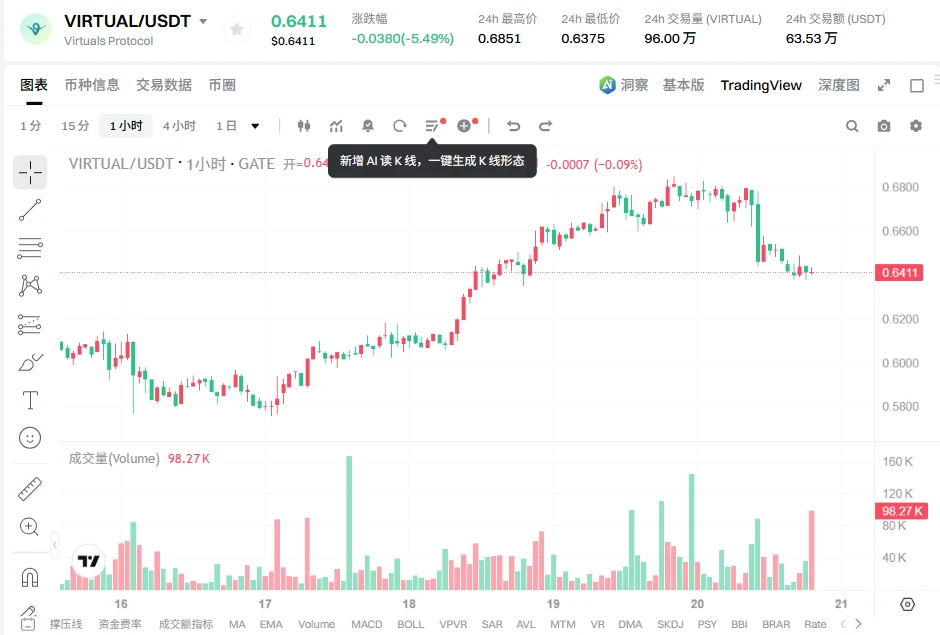Select the trend line drawing tool
The image size is (940, 635).
(x=30, y=210)
